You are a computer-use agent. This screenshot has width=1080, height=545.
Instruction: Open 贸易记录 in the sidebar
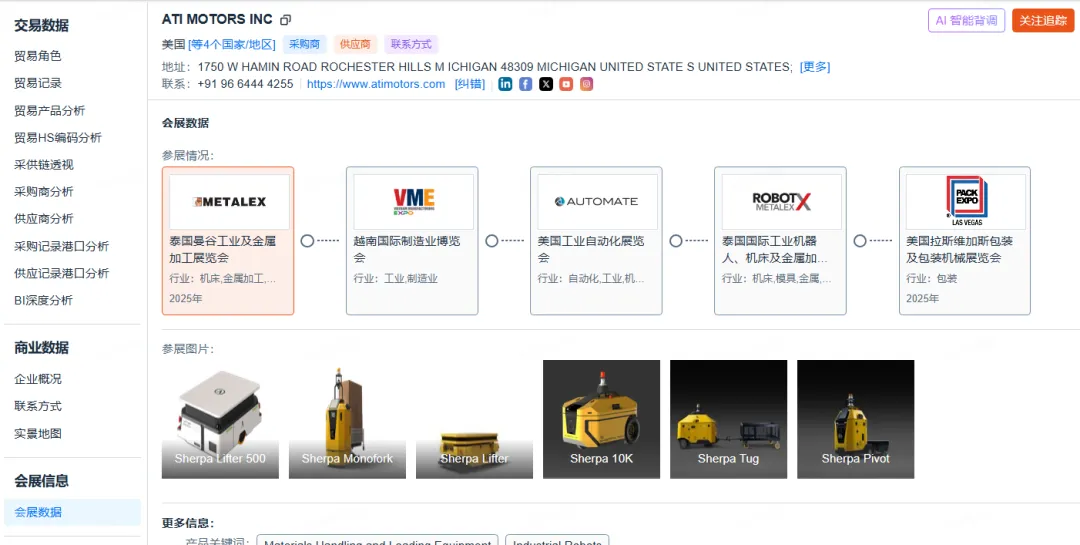pos(38,83)
